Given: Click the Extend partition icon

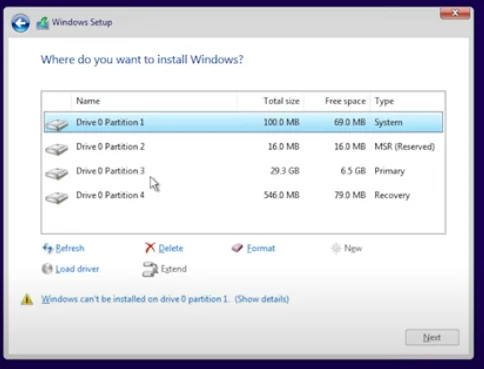Looking at the screenshot, I should coord(150,269).
